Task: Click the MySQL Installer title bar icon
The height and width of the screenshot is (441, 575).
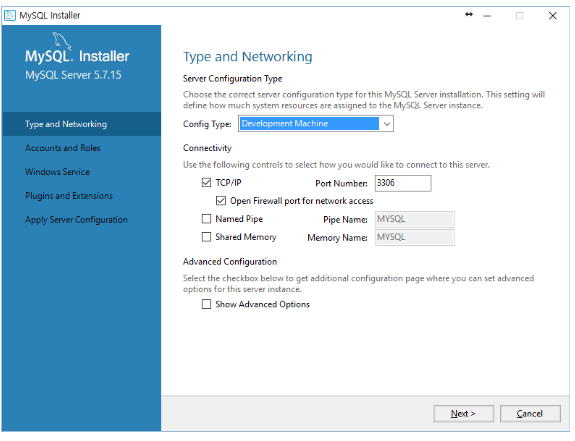Action: pyautogui.click(x=10, y=15)
